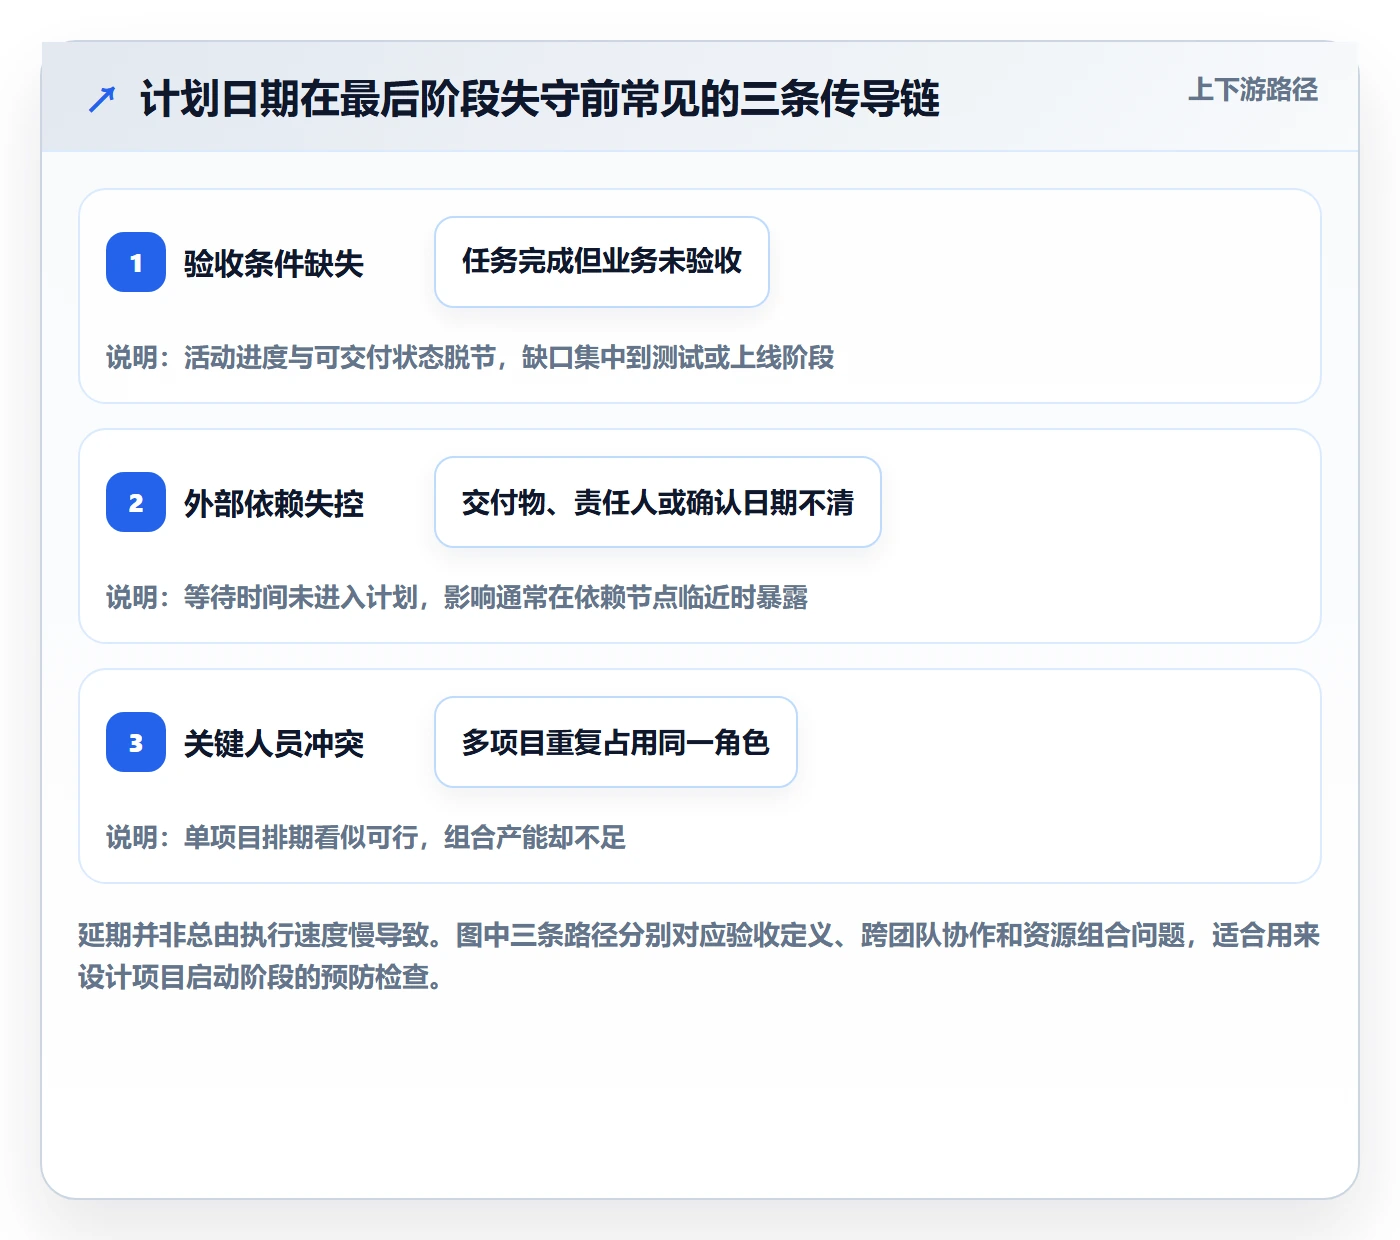Click the number 3 badge
The image size is (1400, 1240).
click(136, 742)
